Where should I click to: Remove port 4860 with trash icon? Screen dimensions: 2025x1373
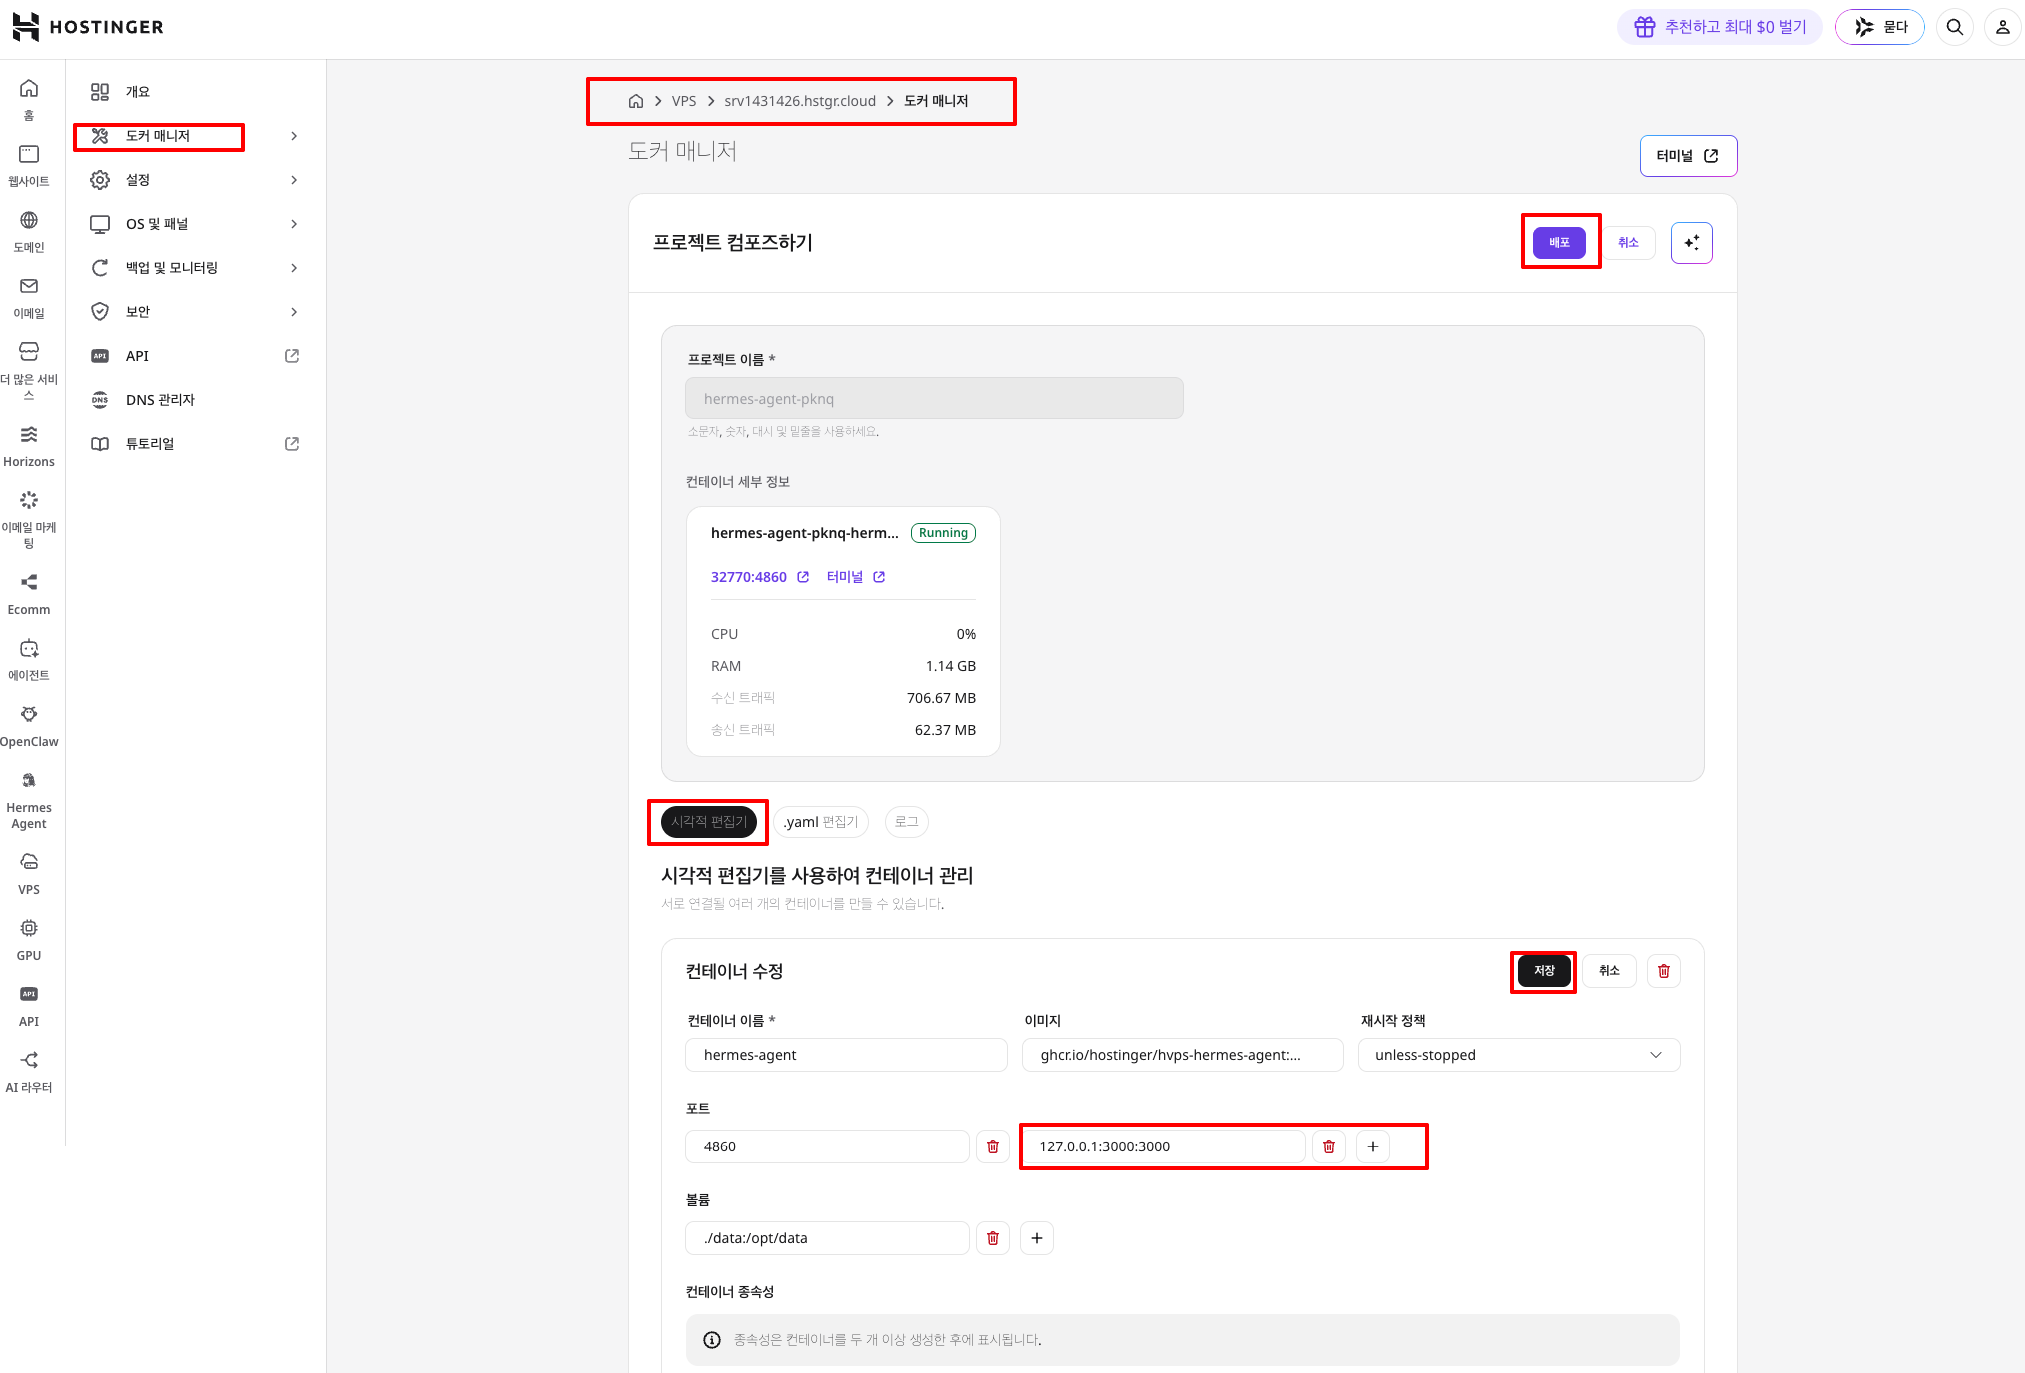992,1147
